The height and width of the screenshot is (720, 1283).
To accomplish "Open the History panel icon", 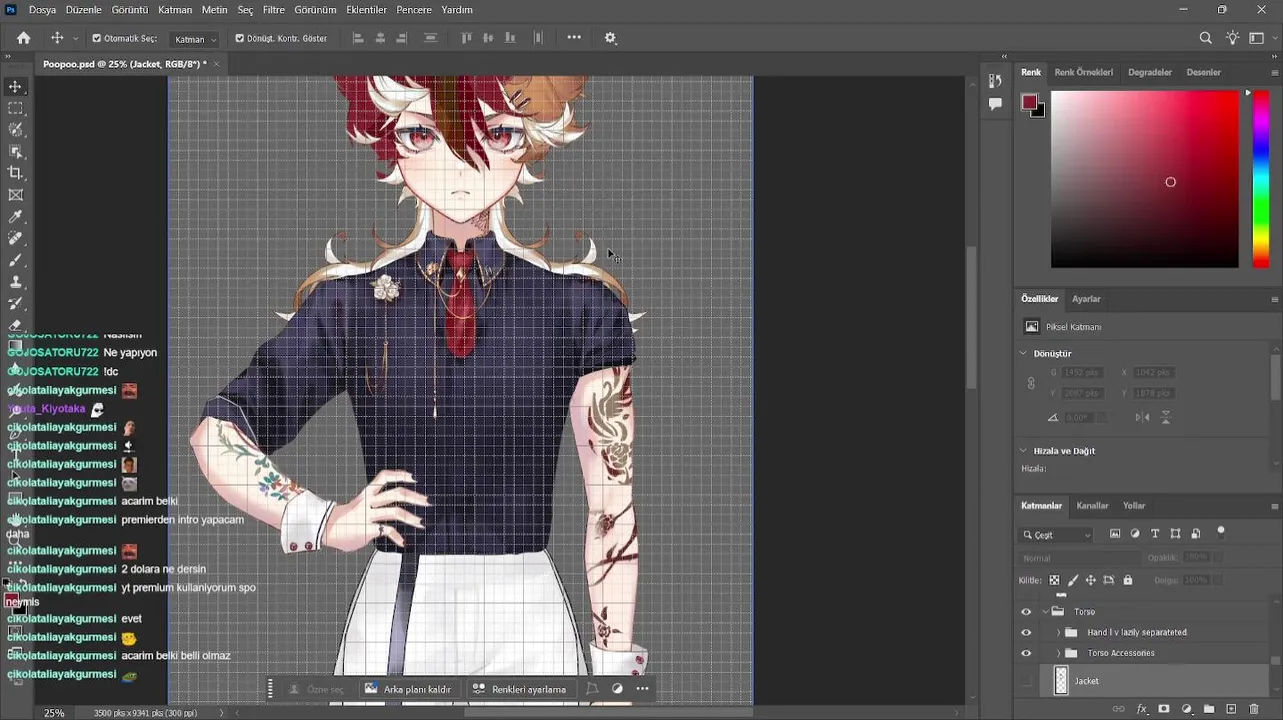I will tap(995, 81).
